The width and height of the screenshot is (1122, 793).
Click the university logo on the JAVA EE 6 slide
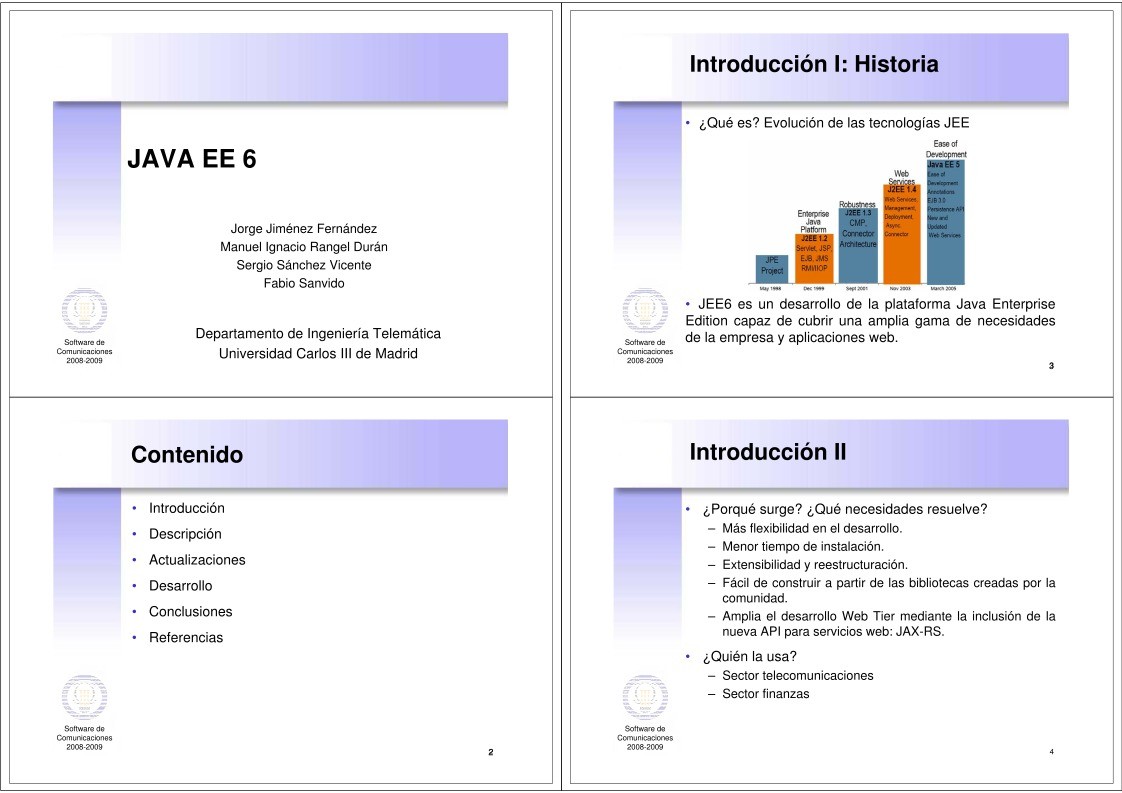[x=84, y=311]
